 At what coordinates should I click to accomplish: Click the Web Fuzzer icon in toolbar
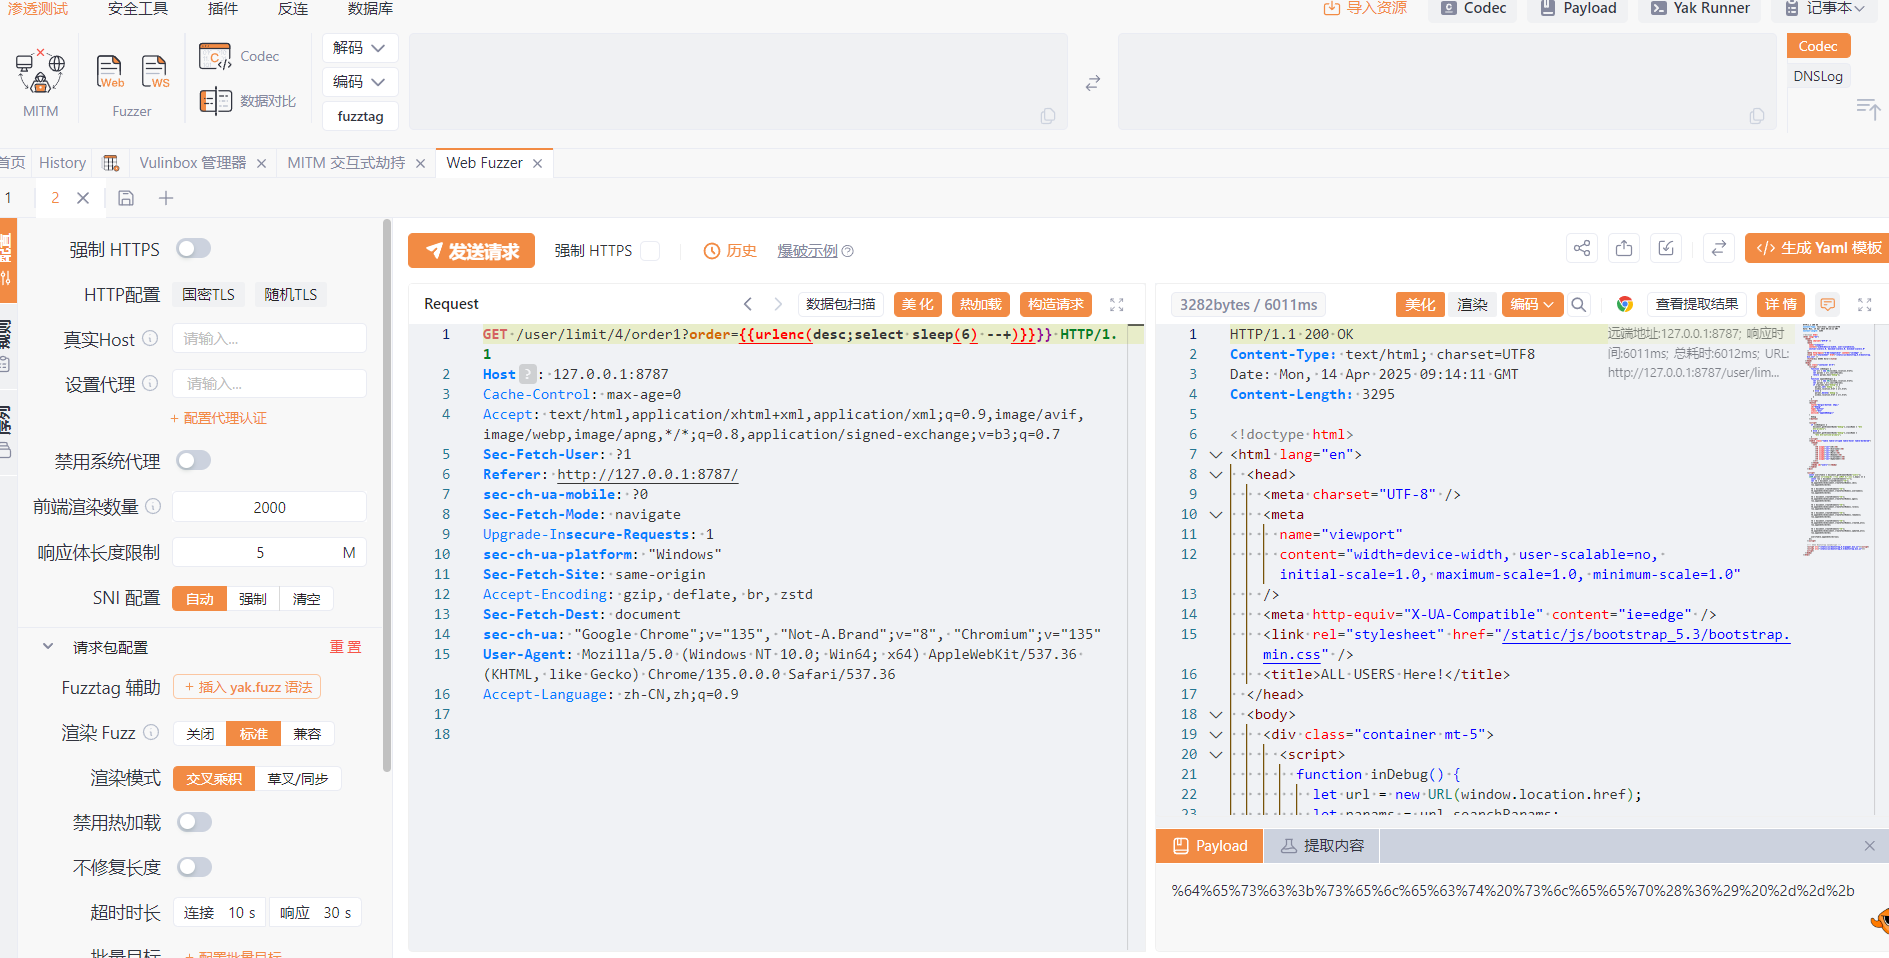pos(109,72)
